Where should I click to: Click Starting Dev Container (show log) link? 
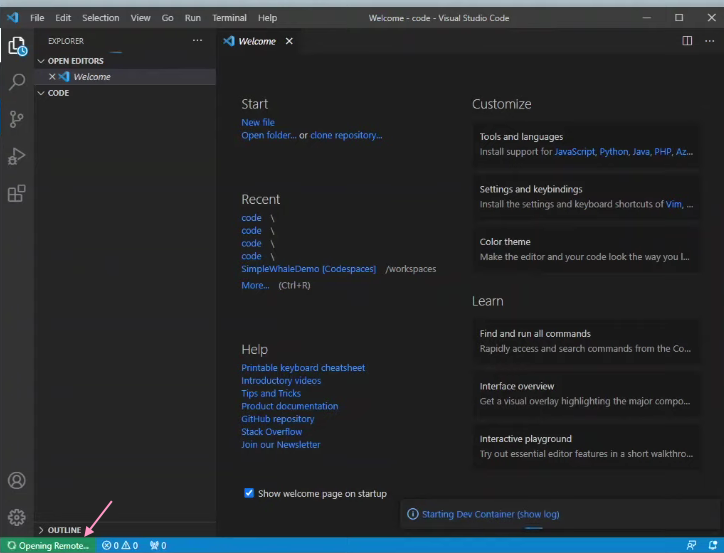click(490, 514)
